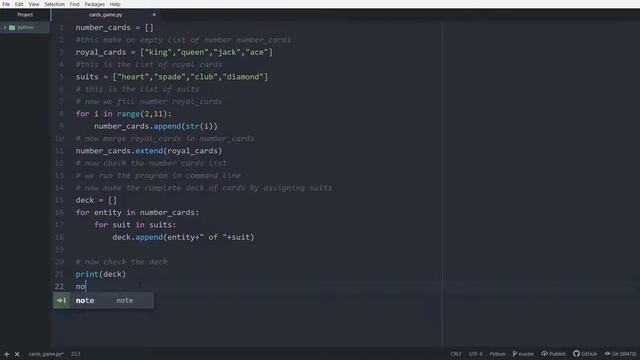Open cursor position 22:3 in status bar
Screen dimensions: 640x360
76,354
